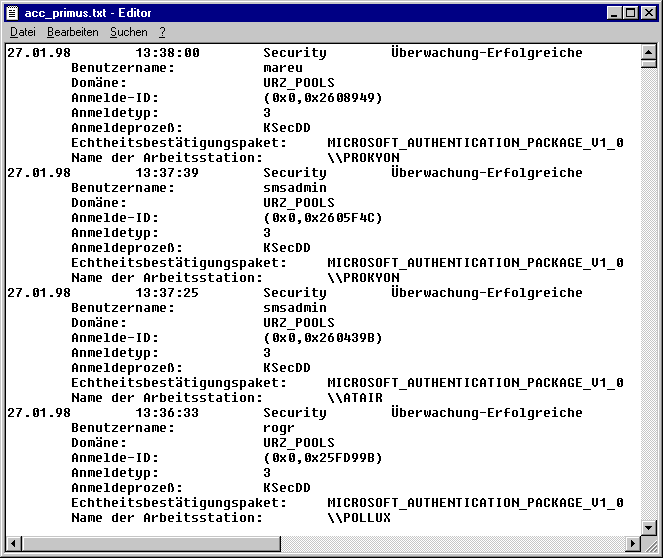Click the logon ID (0x0,0x25FD99B)
The image size is (663, 558).
click(x=323, y=458)
